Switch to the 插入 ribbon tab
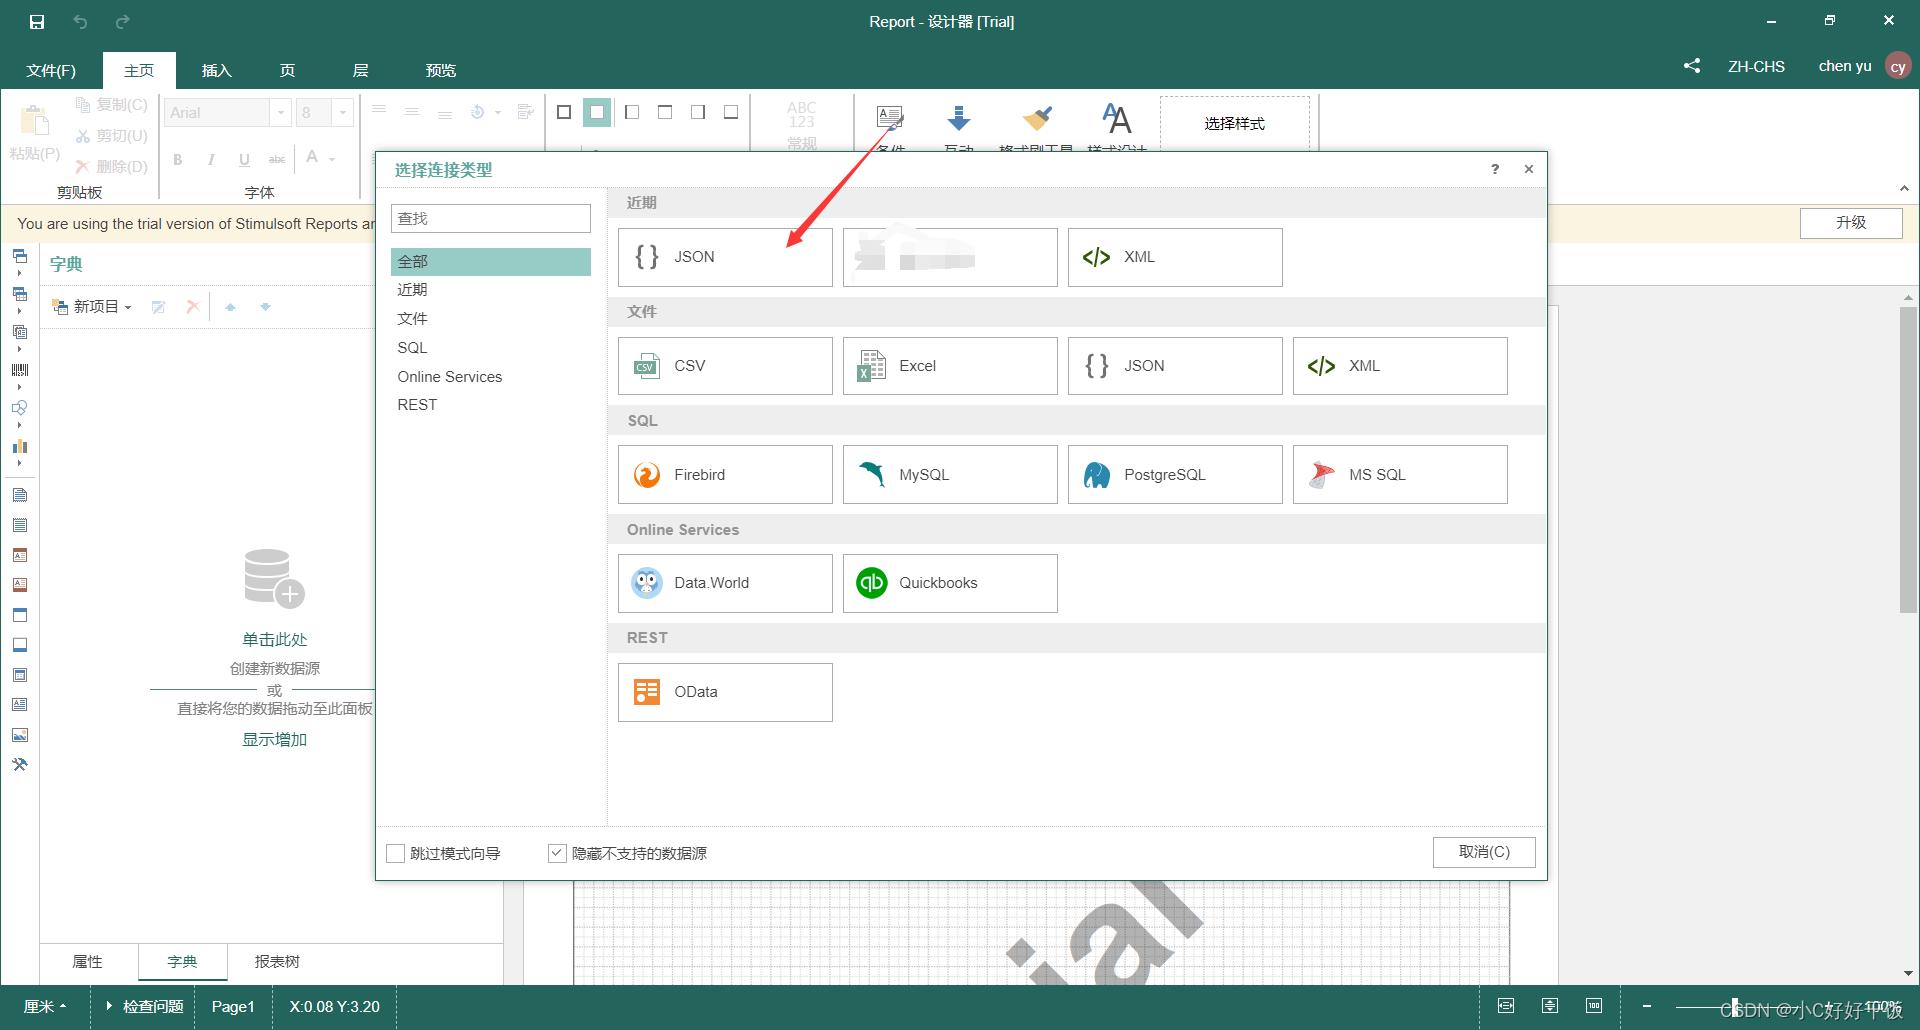 [x=216, y=70]
